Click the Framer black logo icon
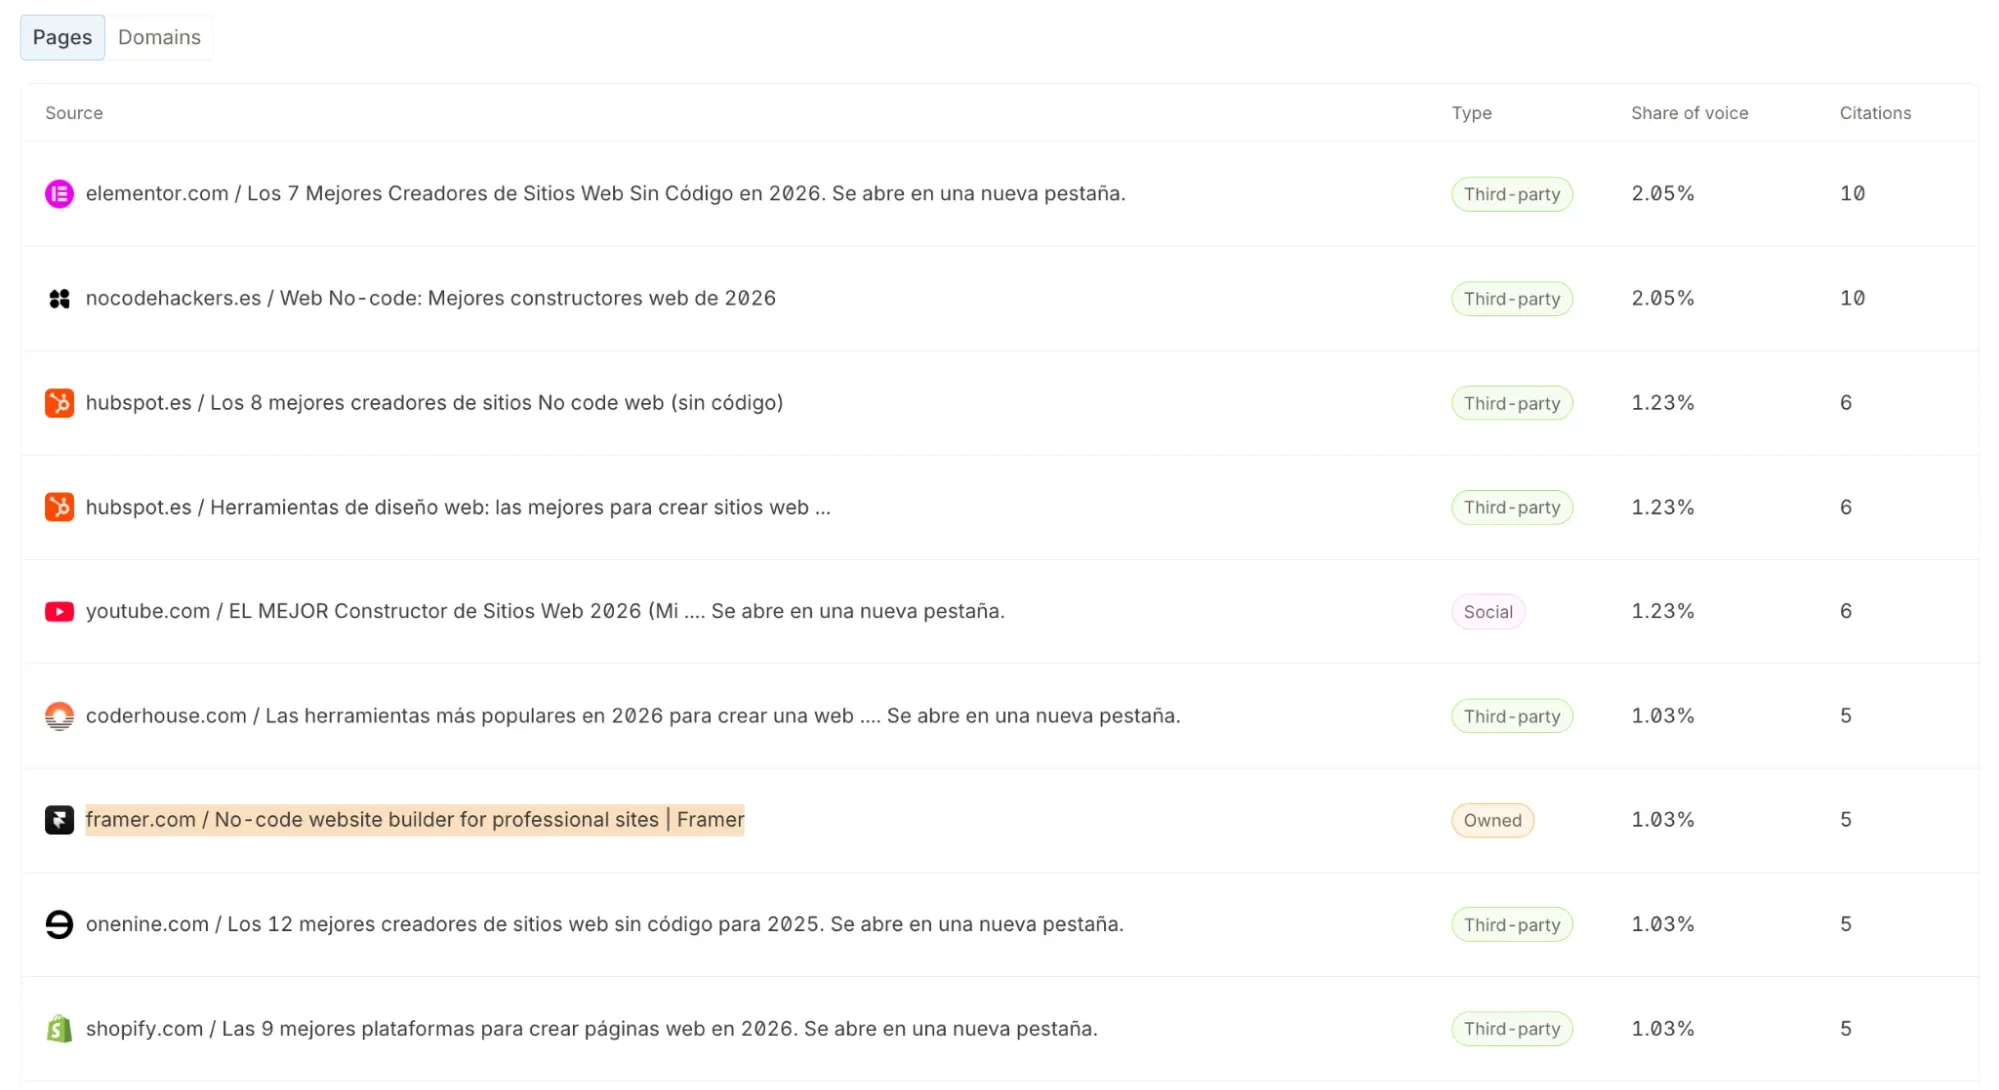The width and height of the screenshot is (1999, 1090). point(59,820)
